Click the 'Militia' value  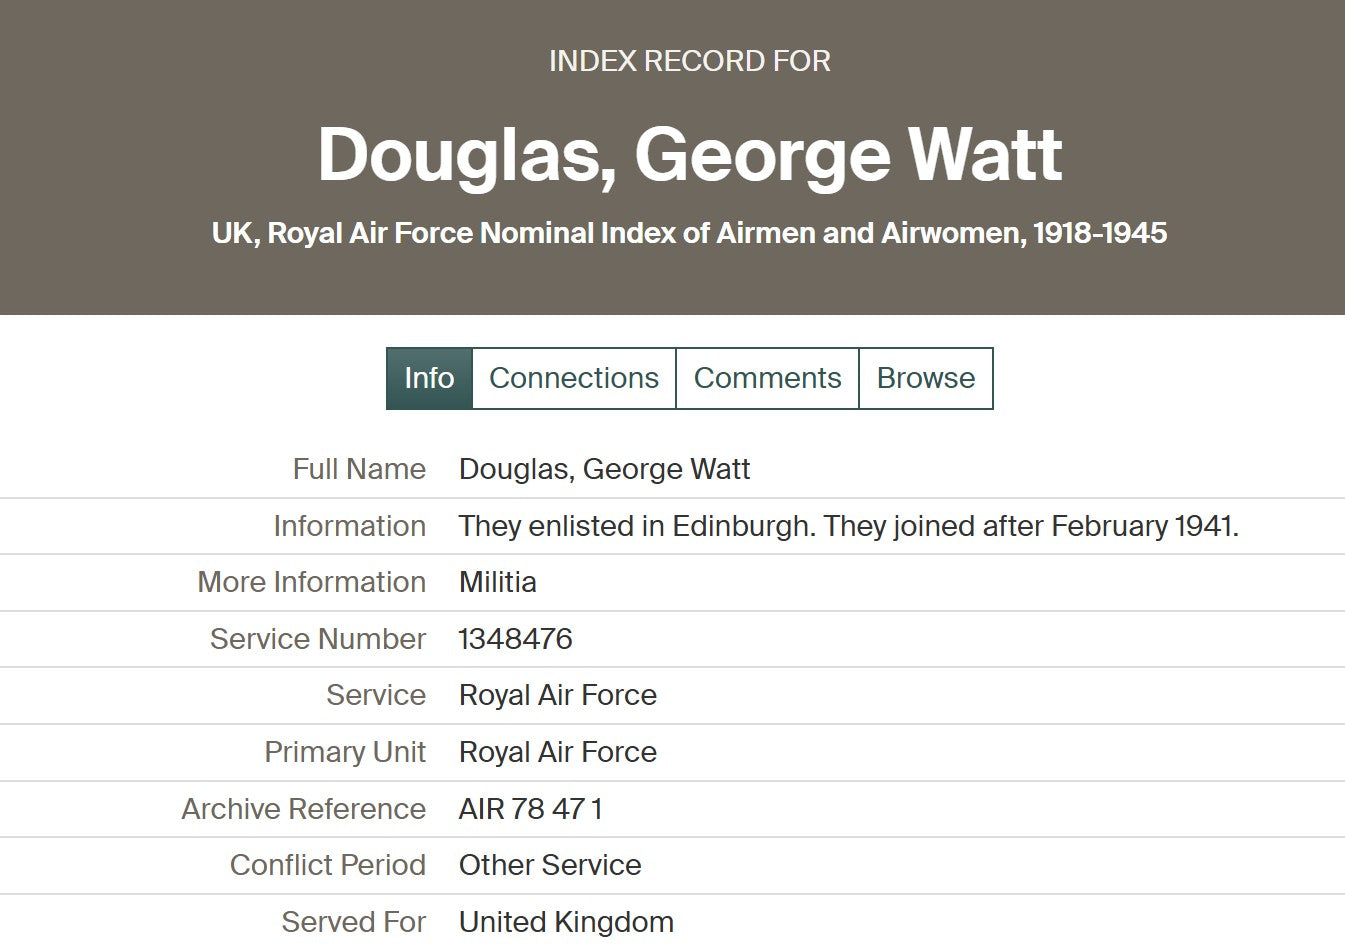pyautogui.click(x=498, y=582)
